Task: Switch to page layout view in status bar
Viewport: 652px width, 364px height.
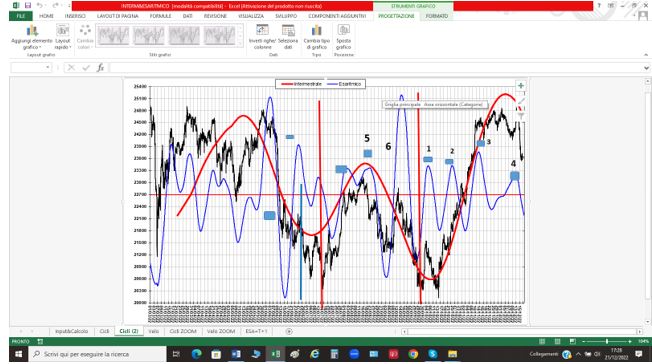Action: point(557,342)
